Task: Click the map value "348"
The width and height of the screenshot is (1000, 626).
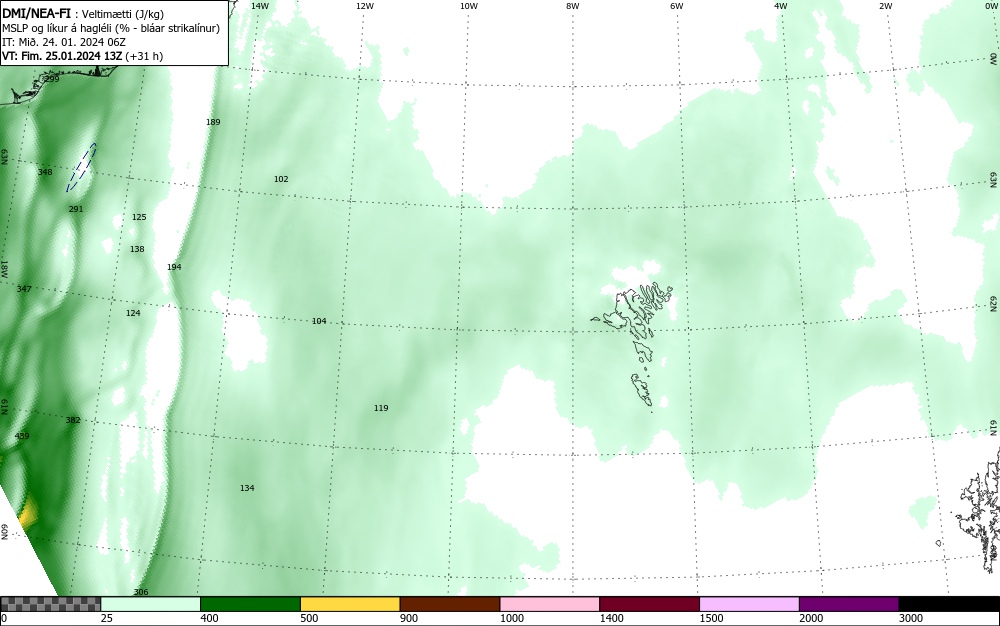Action: [45, 172]
